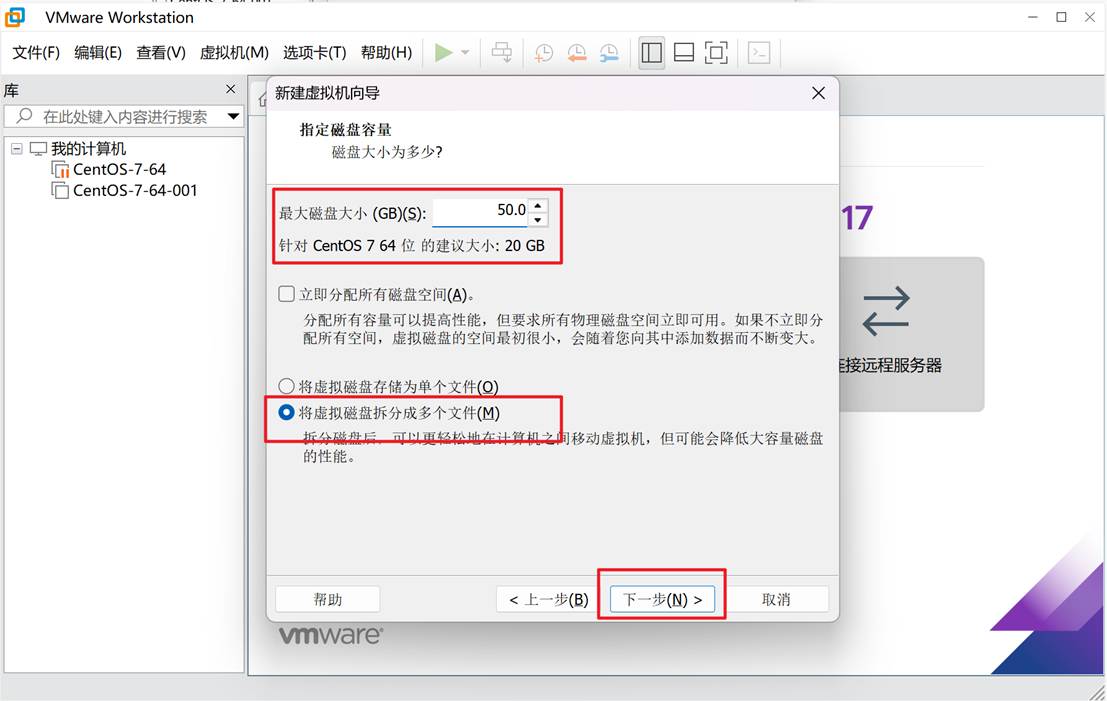The width and height of the screenshot is (1107, 701).
Task: Click the CentOS-7-64-001 VM icon
Action: tap(61, 191)
